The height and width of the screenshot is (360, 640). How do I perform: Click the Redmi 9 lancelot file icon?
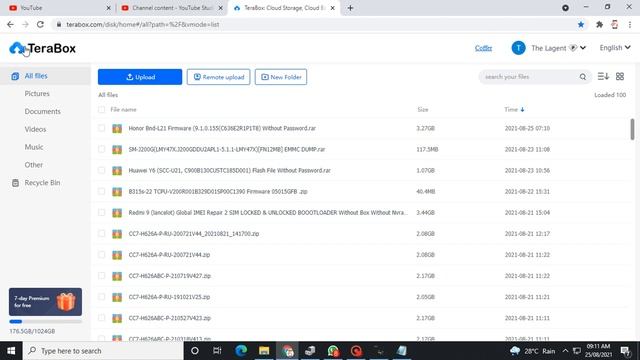pyautogui.click(x=117, y=213)
